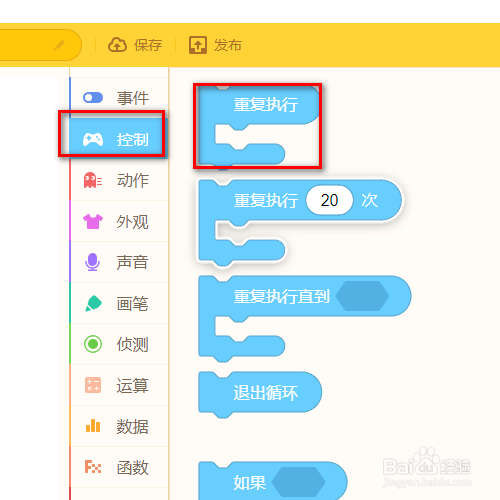Screen dimensions: 500x500
Task: Select the bar chart 数据 category icon
Action: (x=93, y=426)
